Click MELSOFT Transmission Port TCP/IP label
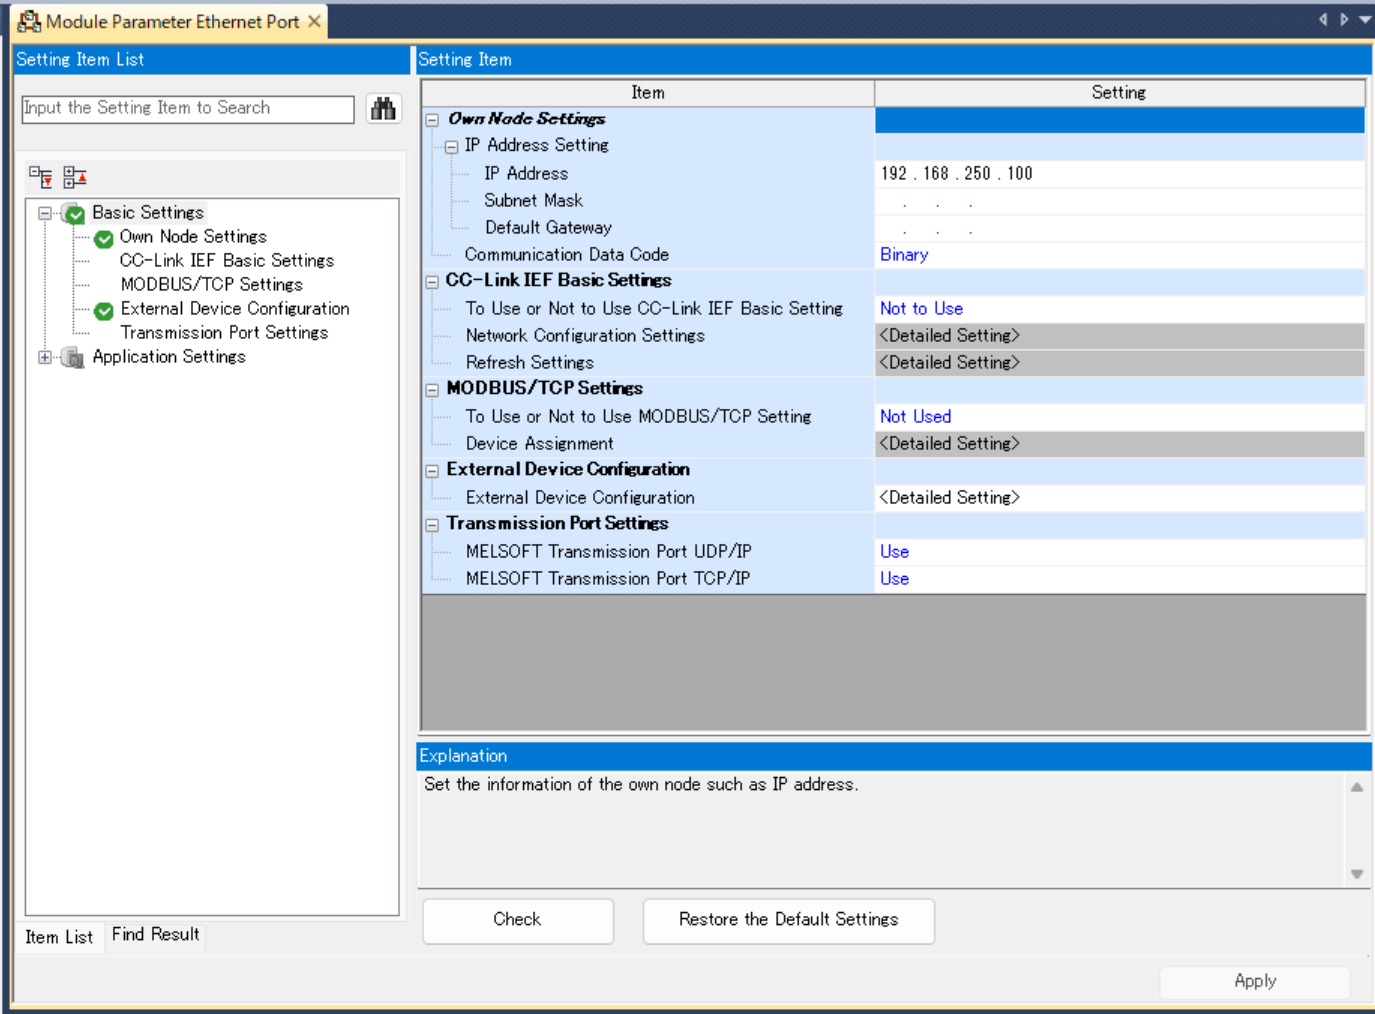Viewport: 1375px width, 1014px height. [608, 579]
